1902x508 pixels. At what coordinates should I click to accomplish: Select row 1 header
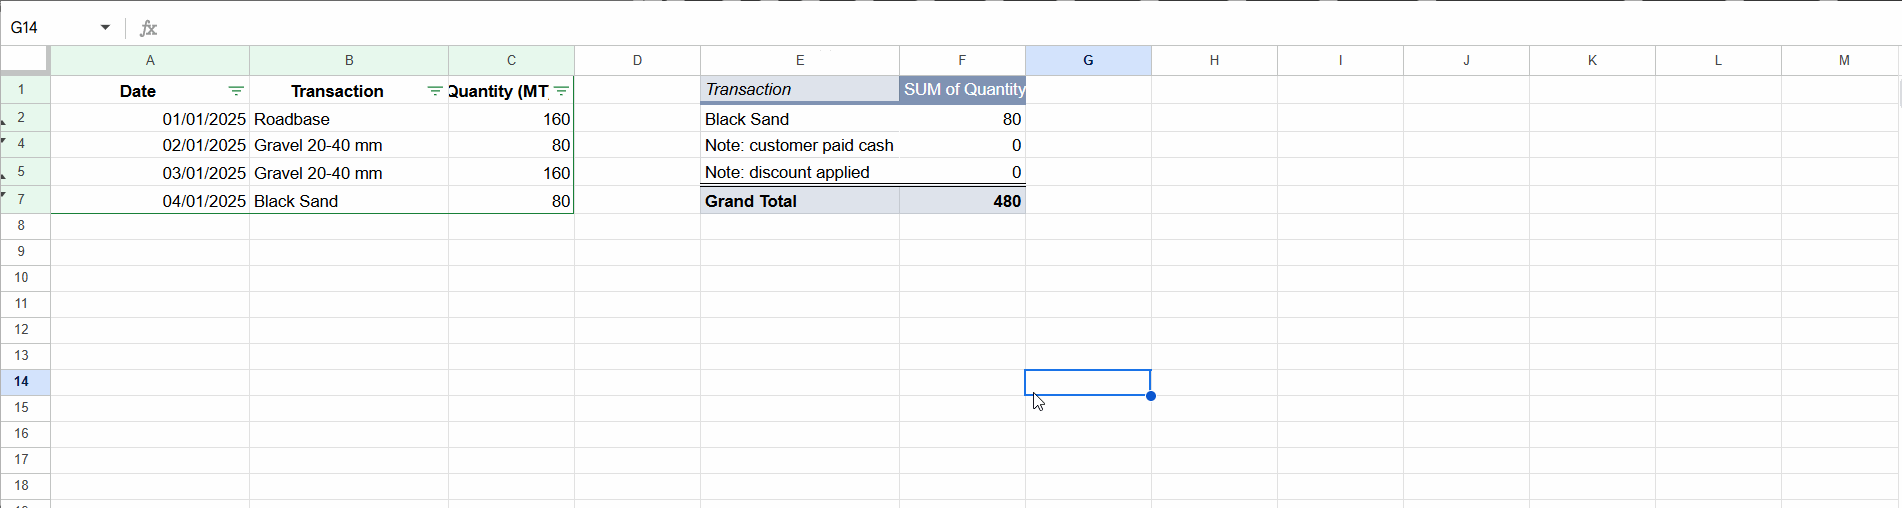22,90
